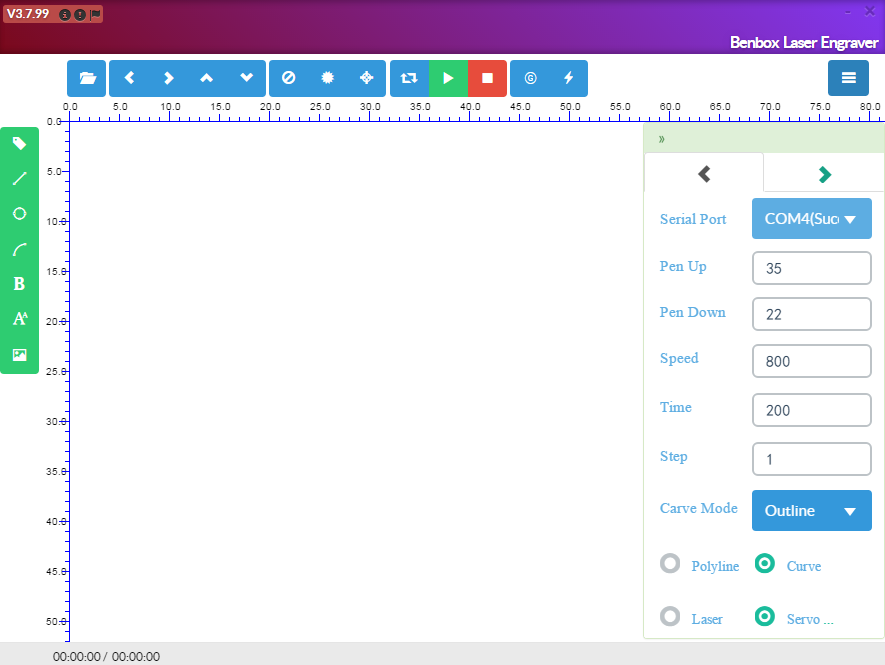Click the Pen Down input field

coord(812,314)
